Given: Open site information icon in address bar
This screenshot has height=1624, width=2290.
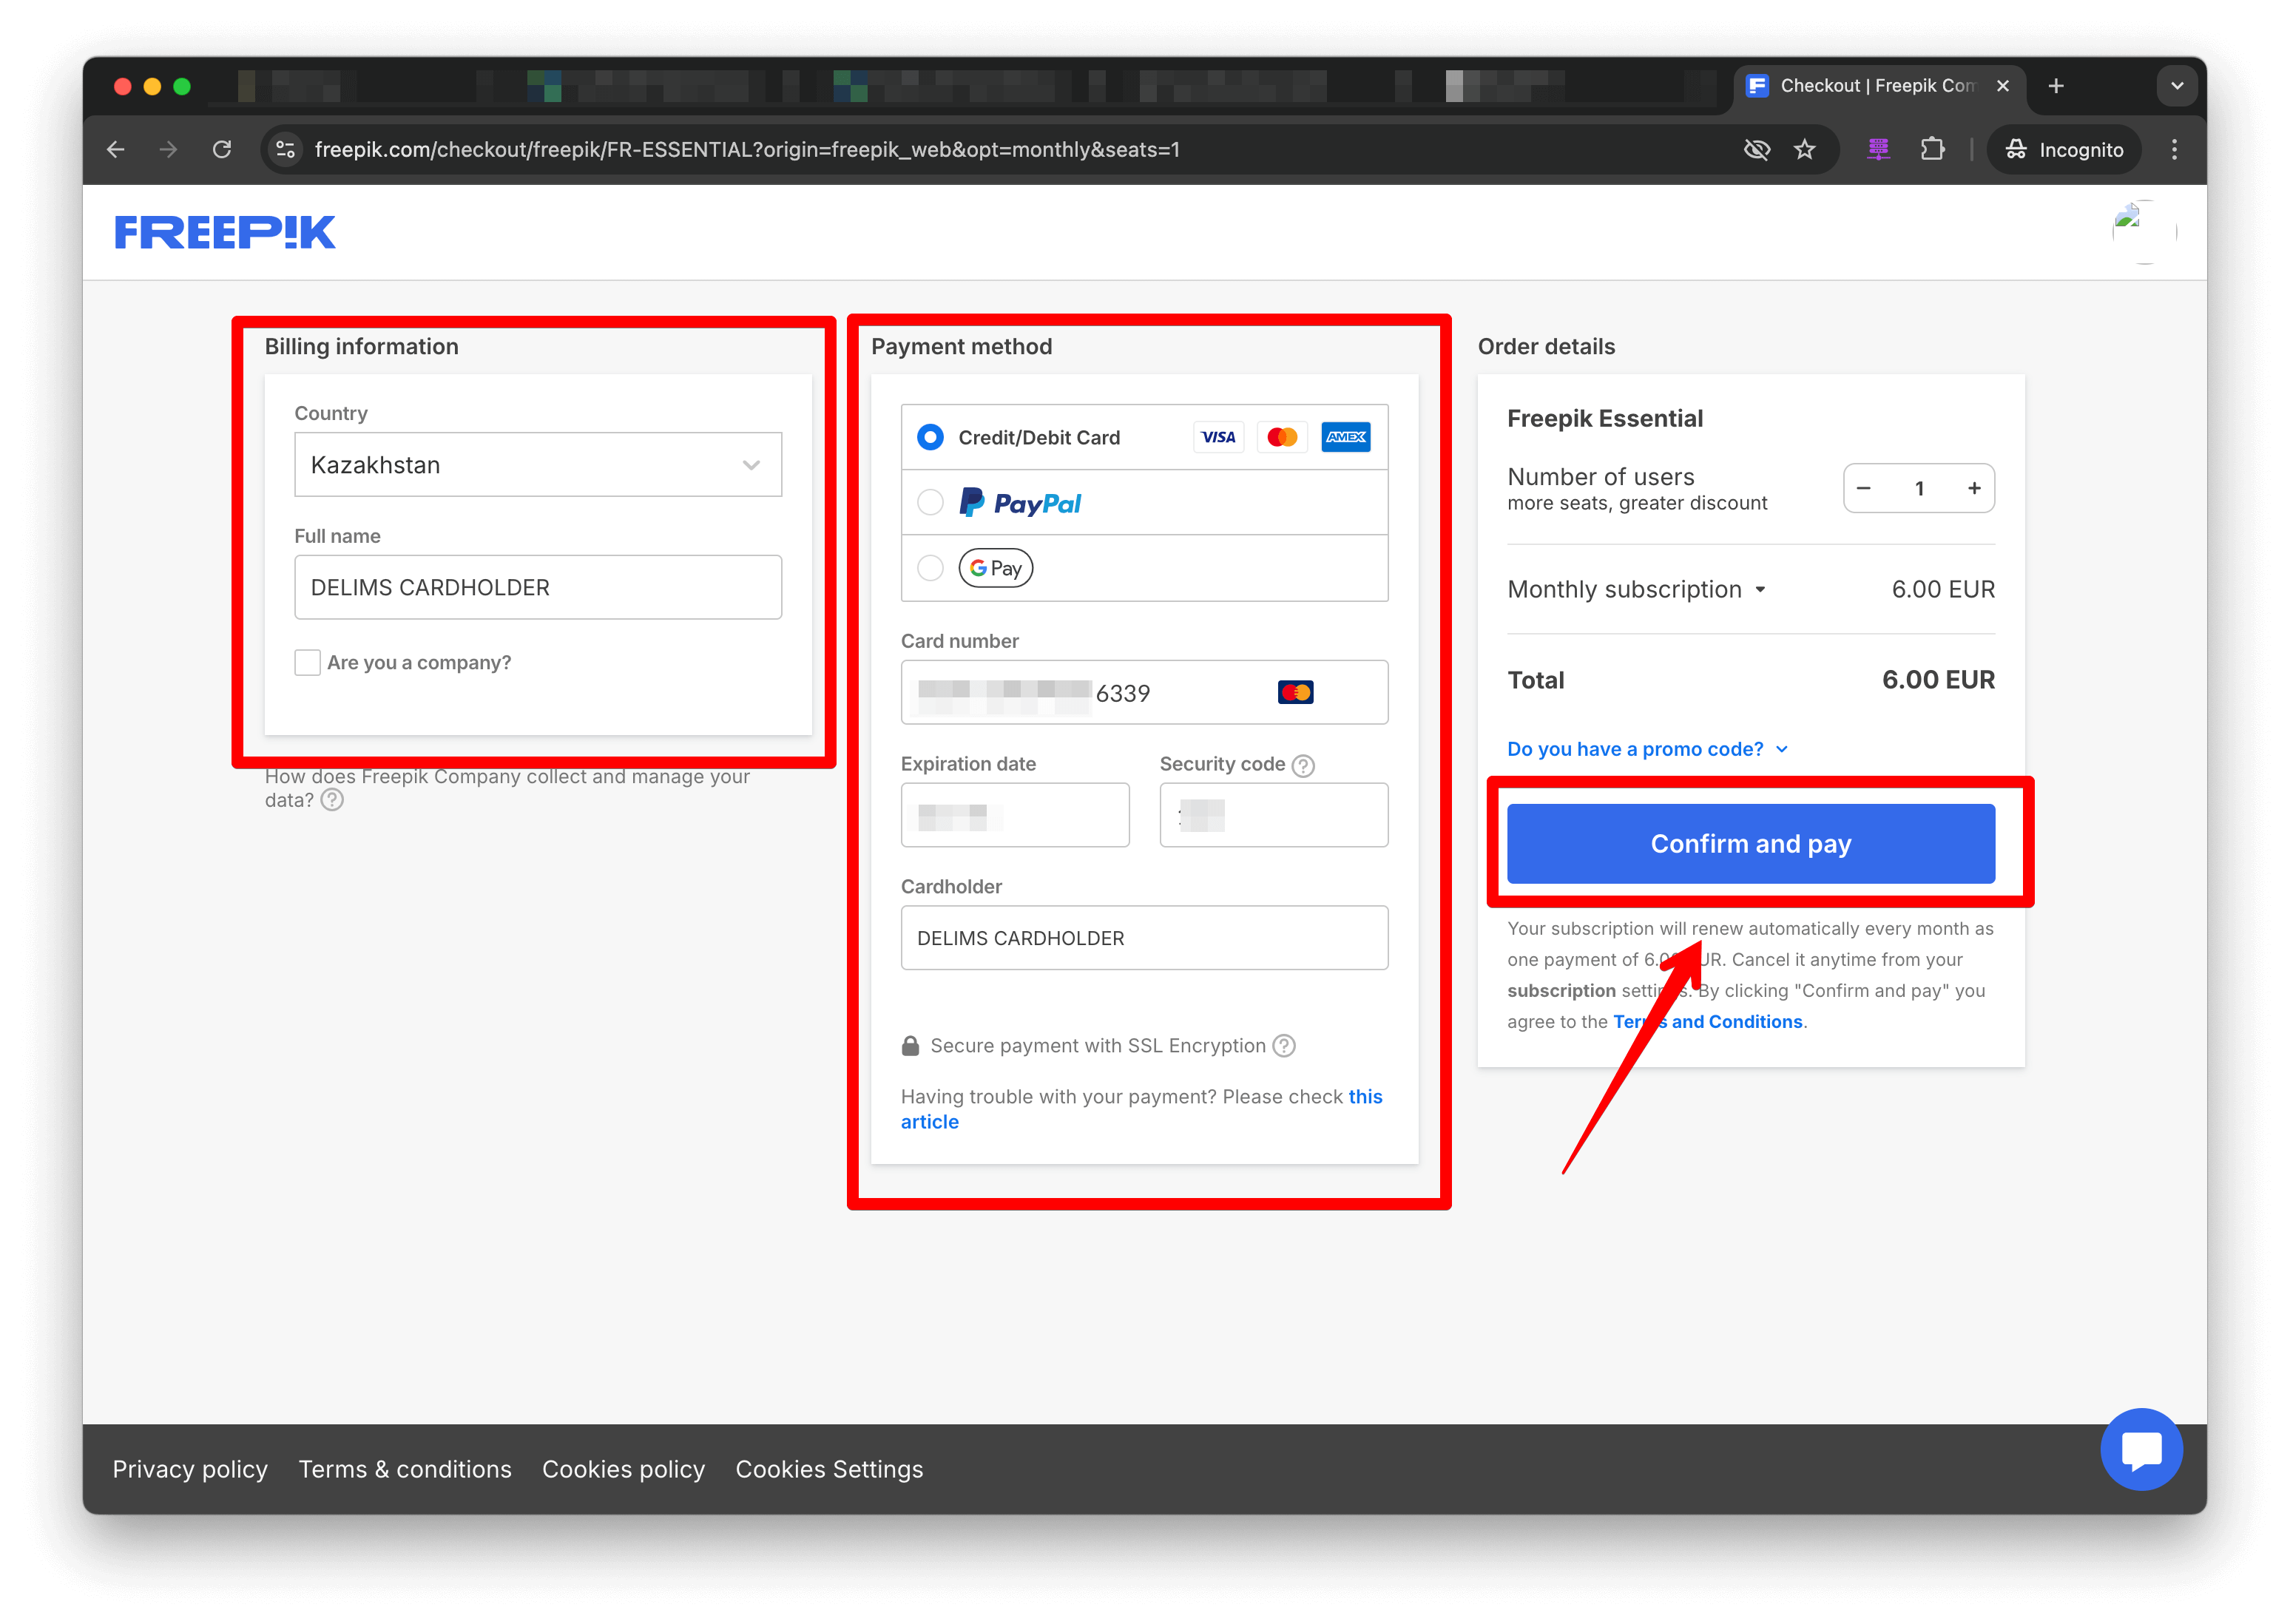Looking at the screenshot, I should (x=285, y=149).
